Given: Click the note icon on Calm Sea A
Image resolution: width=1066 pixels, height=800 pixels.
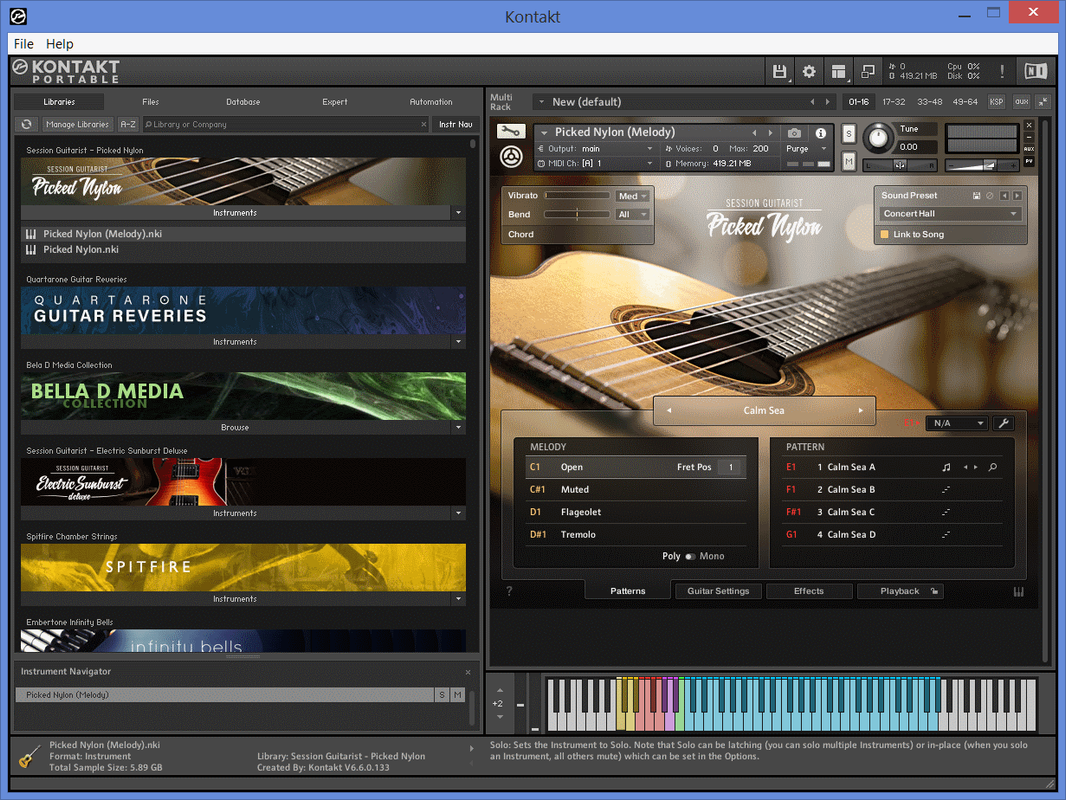Looking at the screenshot, I should (x=946, y=468).
